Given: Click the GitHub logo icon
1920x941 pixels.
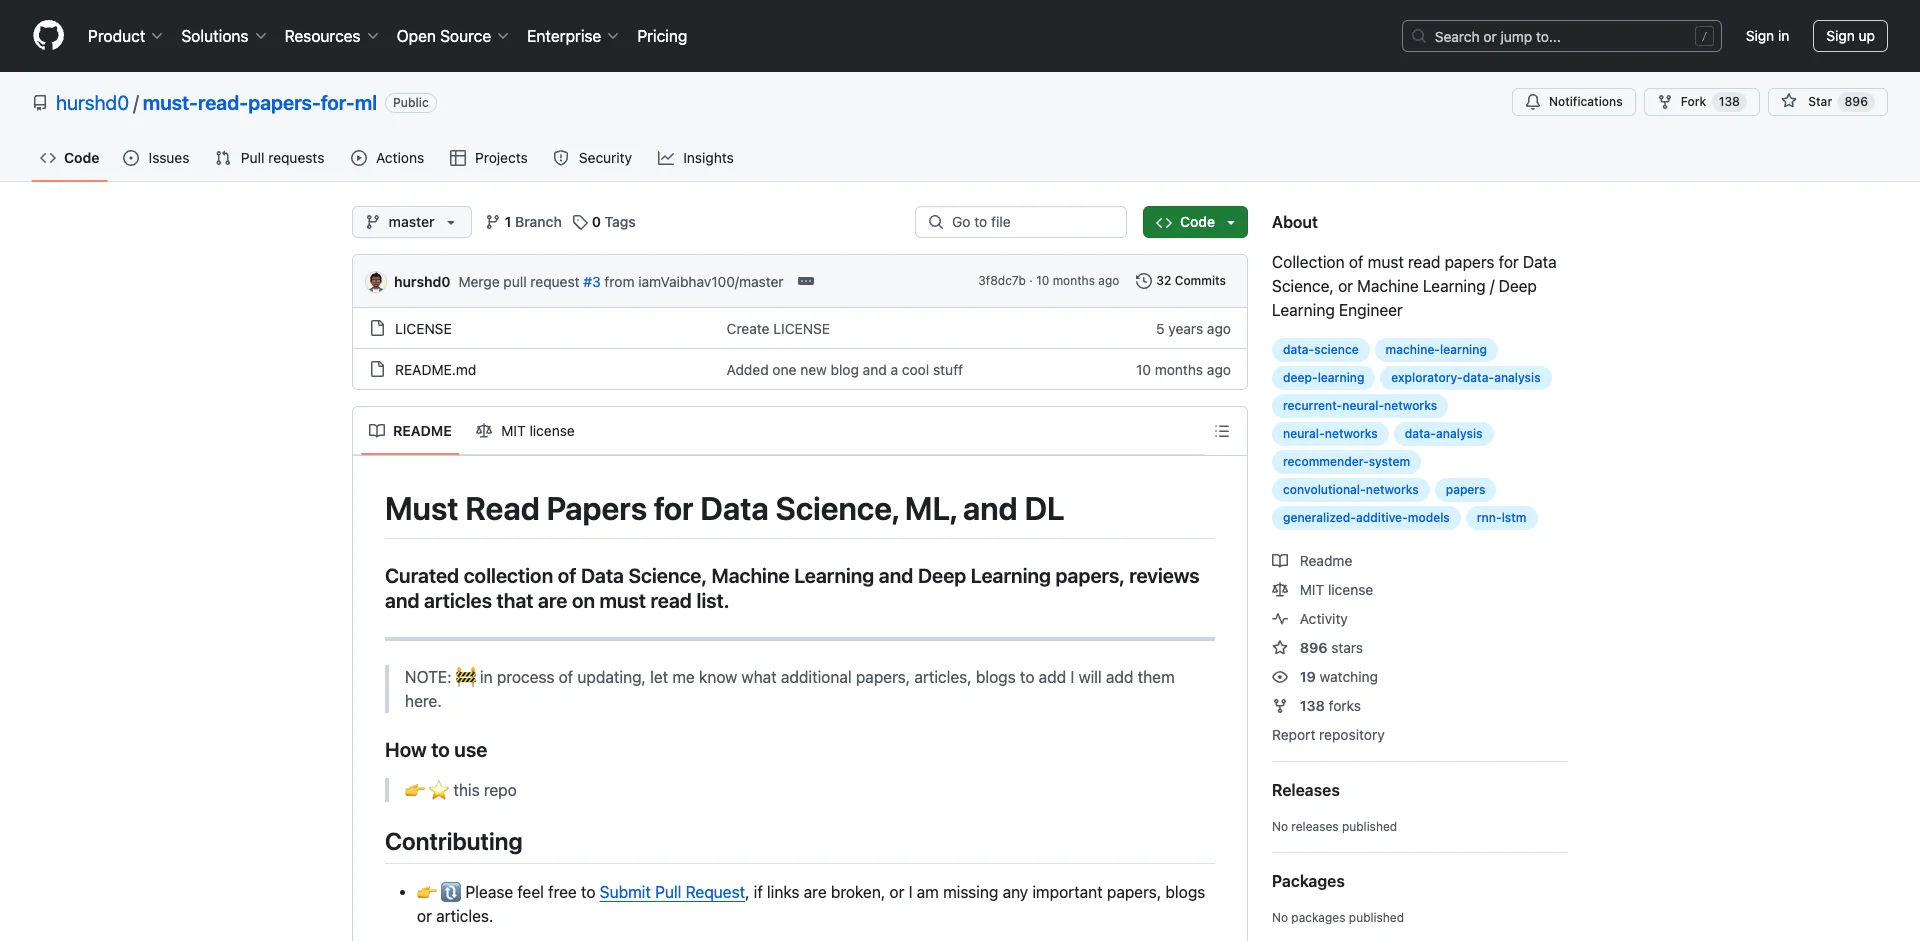Looking at the screenshot, I should pos(48,36).
